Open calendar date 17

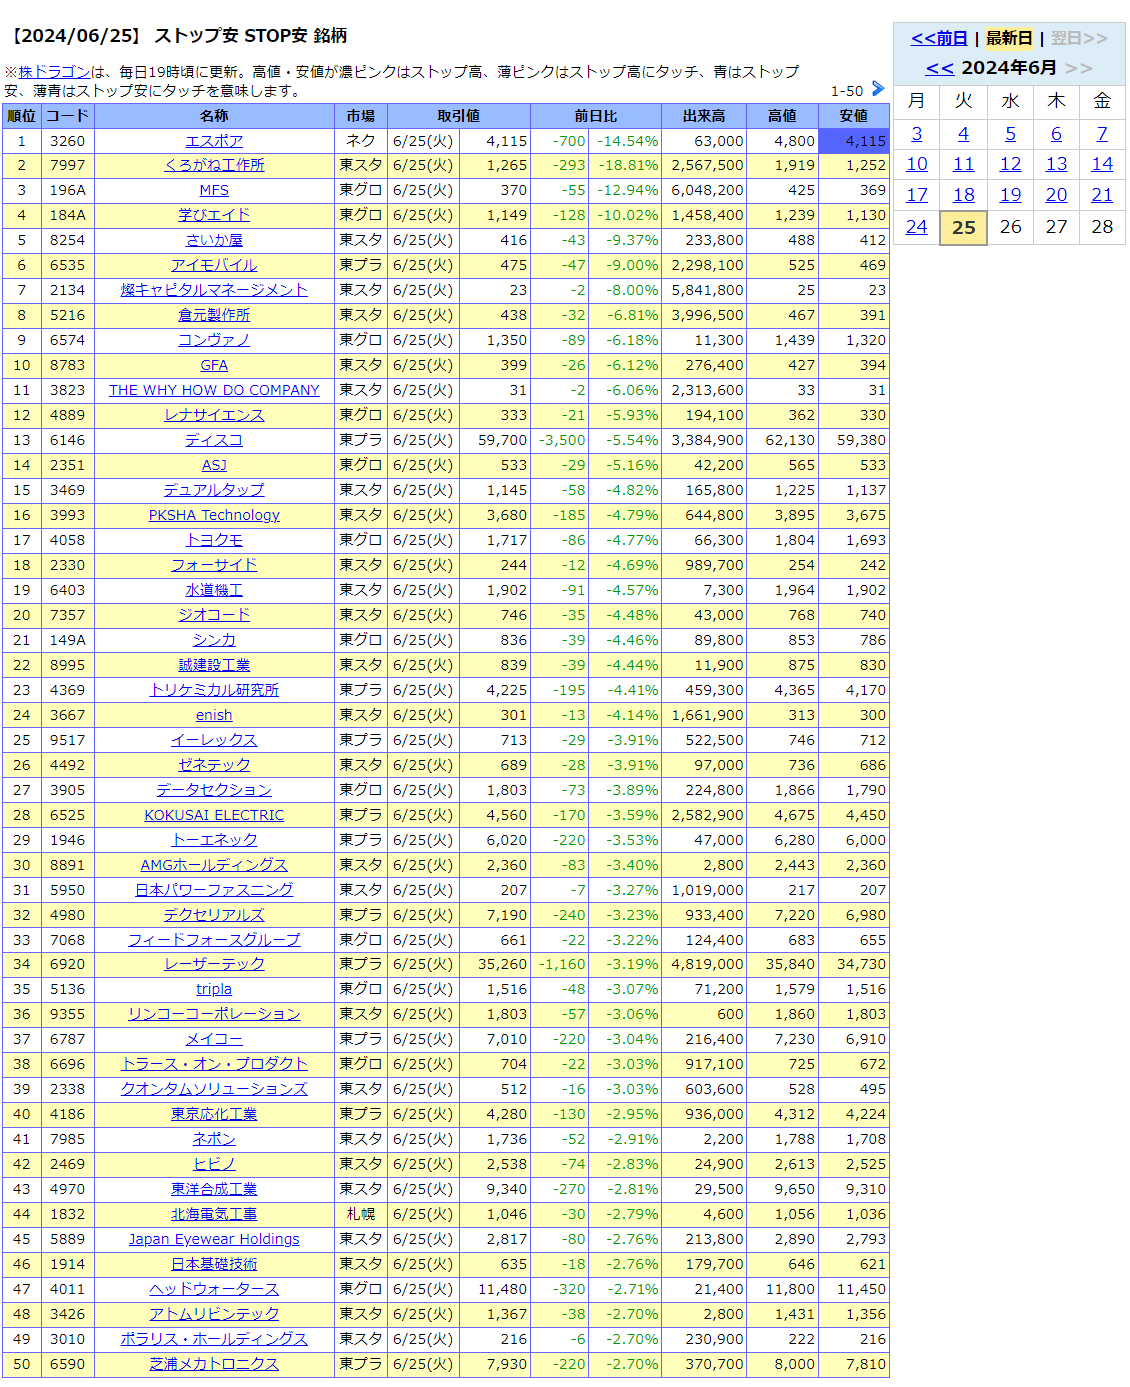917,195
